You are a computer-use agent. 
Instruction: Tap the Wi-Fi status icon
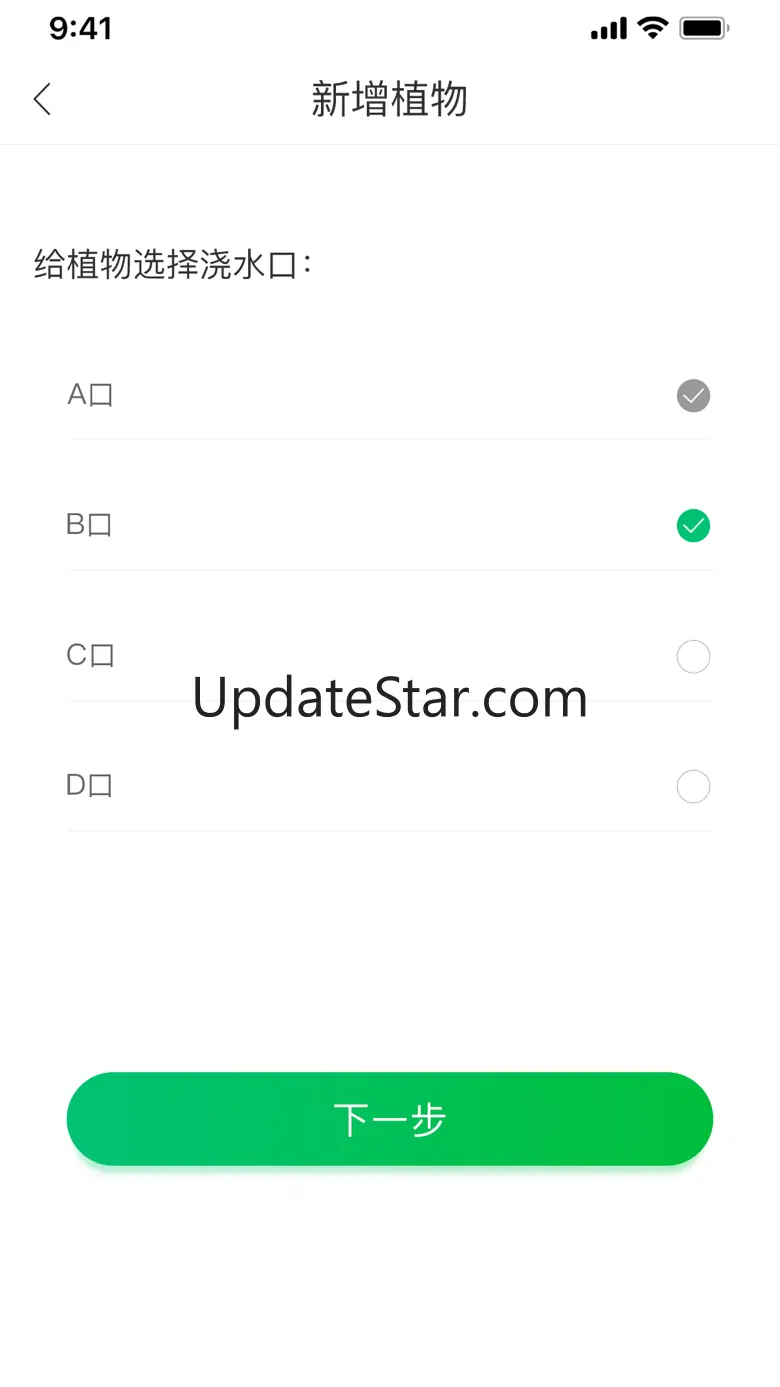(x=653, y=28)
